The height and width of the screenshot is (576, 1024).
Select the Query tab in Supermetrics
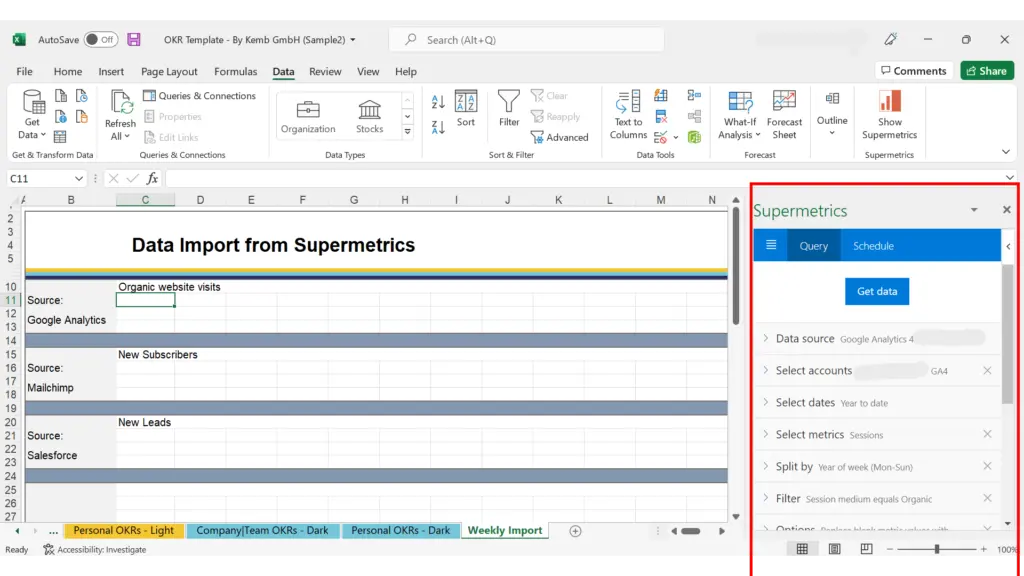tap(814, 246)
